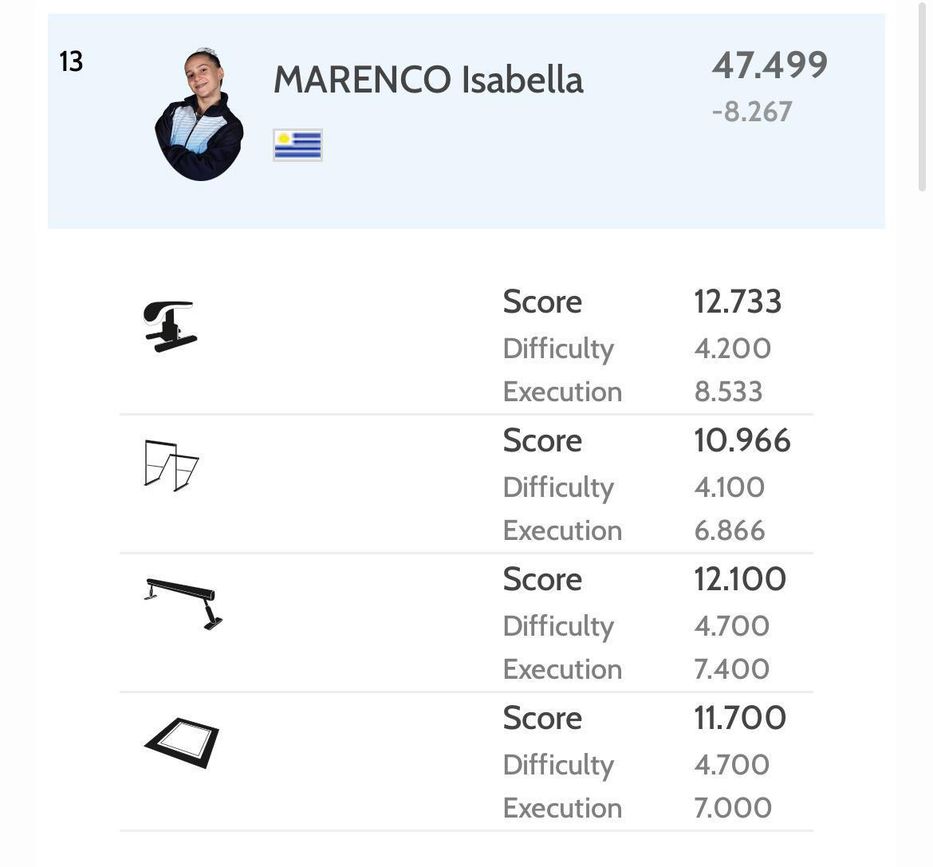Viewport: 933px width, 867px height.
Task: Click the score difference -8.267
Action: pos(752,112)
